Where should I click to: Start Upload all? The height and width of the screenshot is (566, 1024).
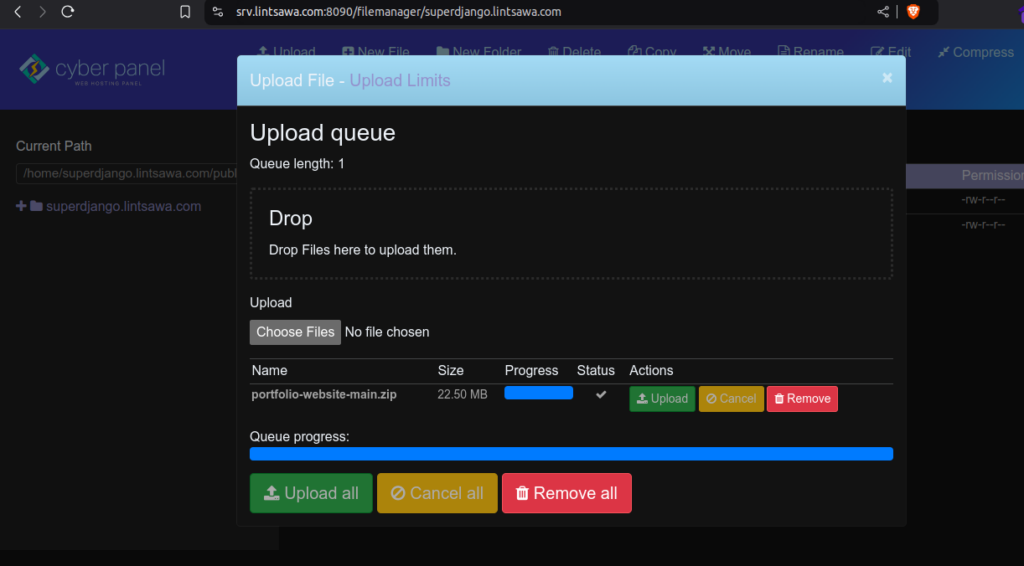point(311,493)
